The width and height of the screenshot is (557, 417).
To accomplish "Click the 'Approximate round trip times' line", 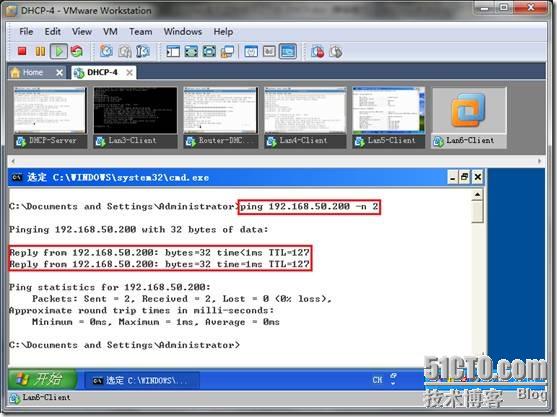I will tap(142, 310).
